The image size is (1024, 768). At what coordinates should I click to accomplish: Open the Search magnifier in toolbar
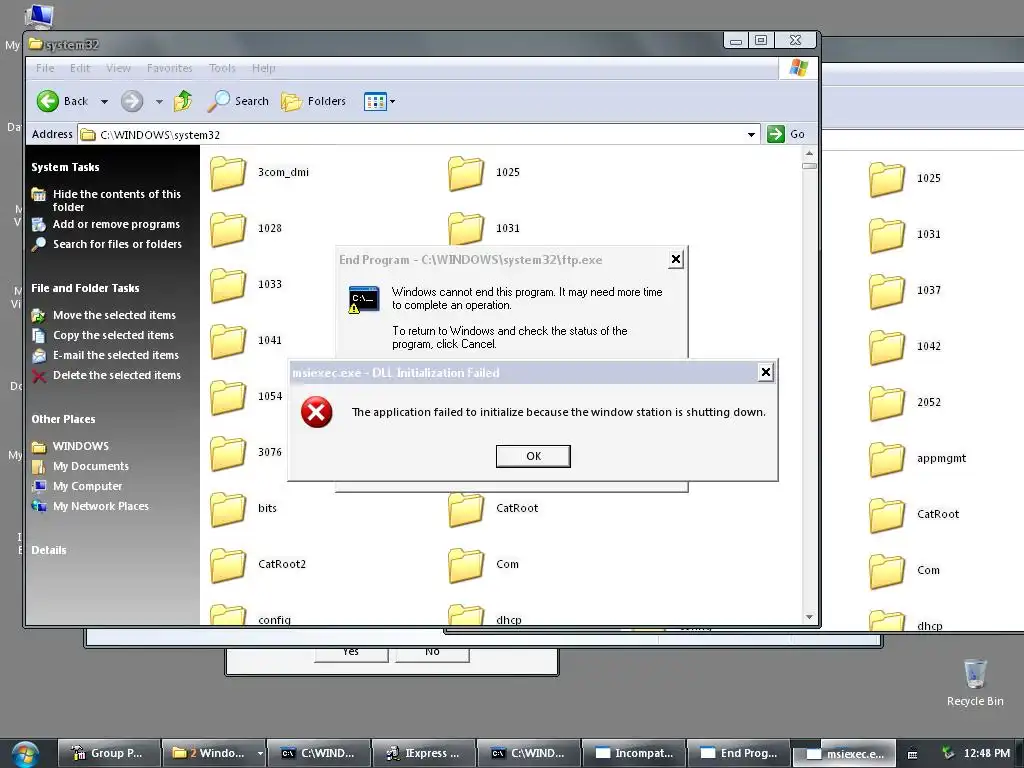[x=218, y=101]
